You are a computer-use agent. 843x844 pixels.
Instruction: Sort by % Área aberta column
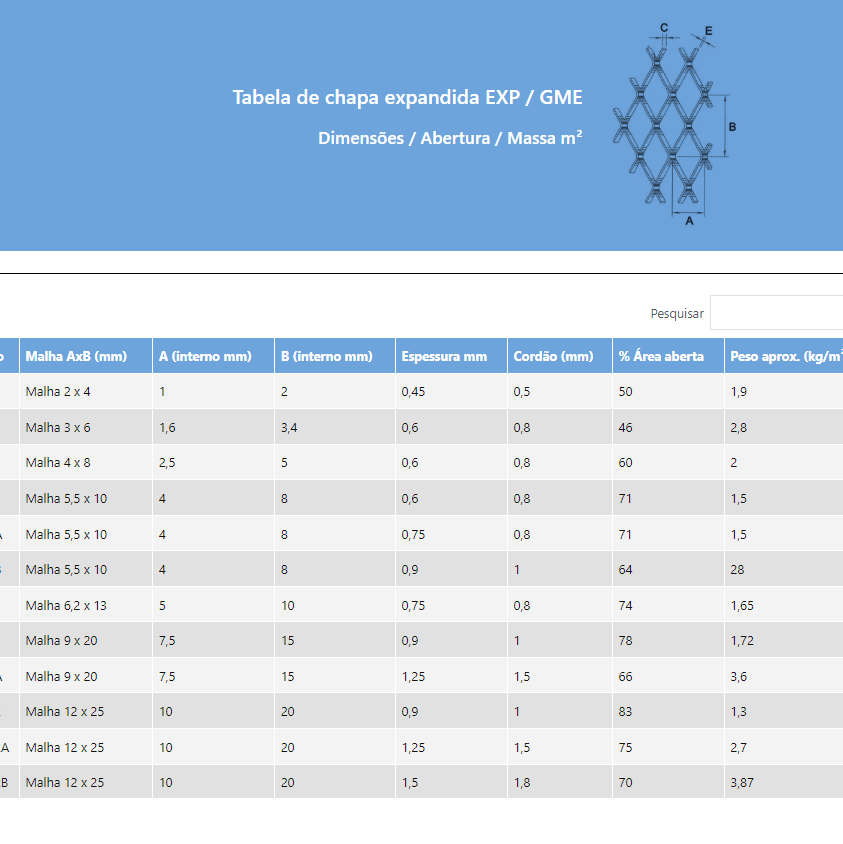(661, 356)
